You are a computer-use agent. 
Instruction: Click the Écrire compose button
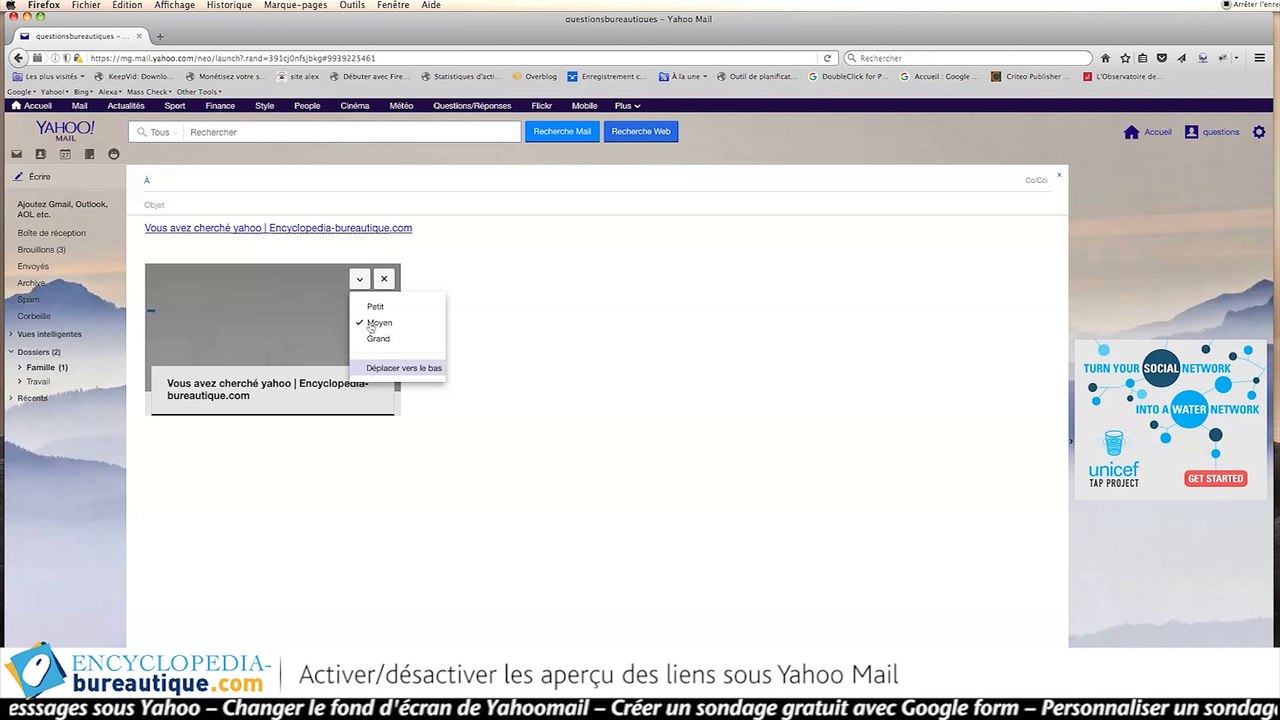tap(32, 176)
